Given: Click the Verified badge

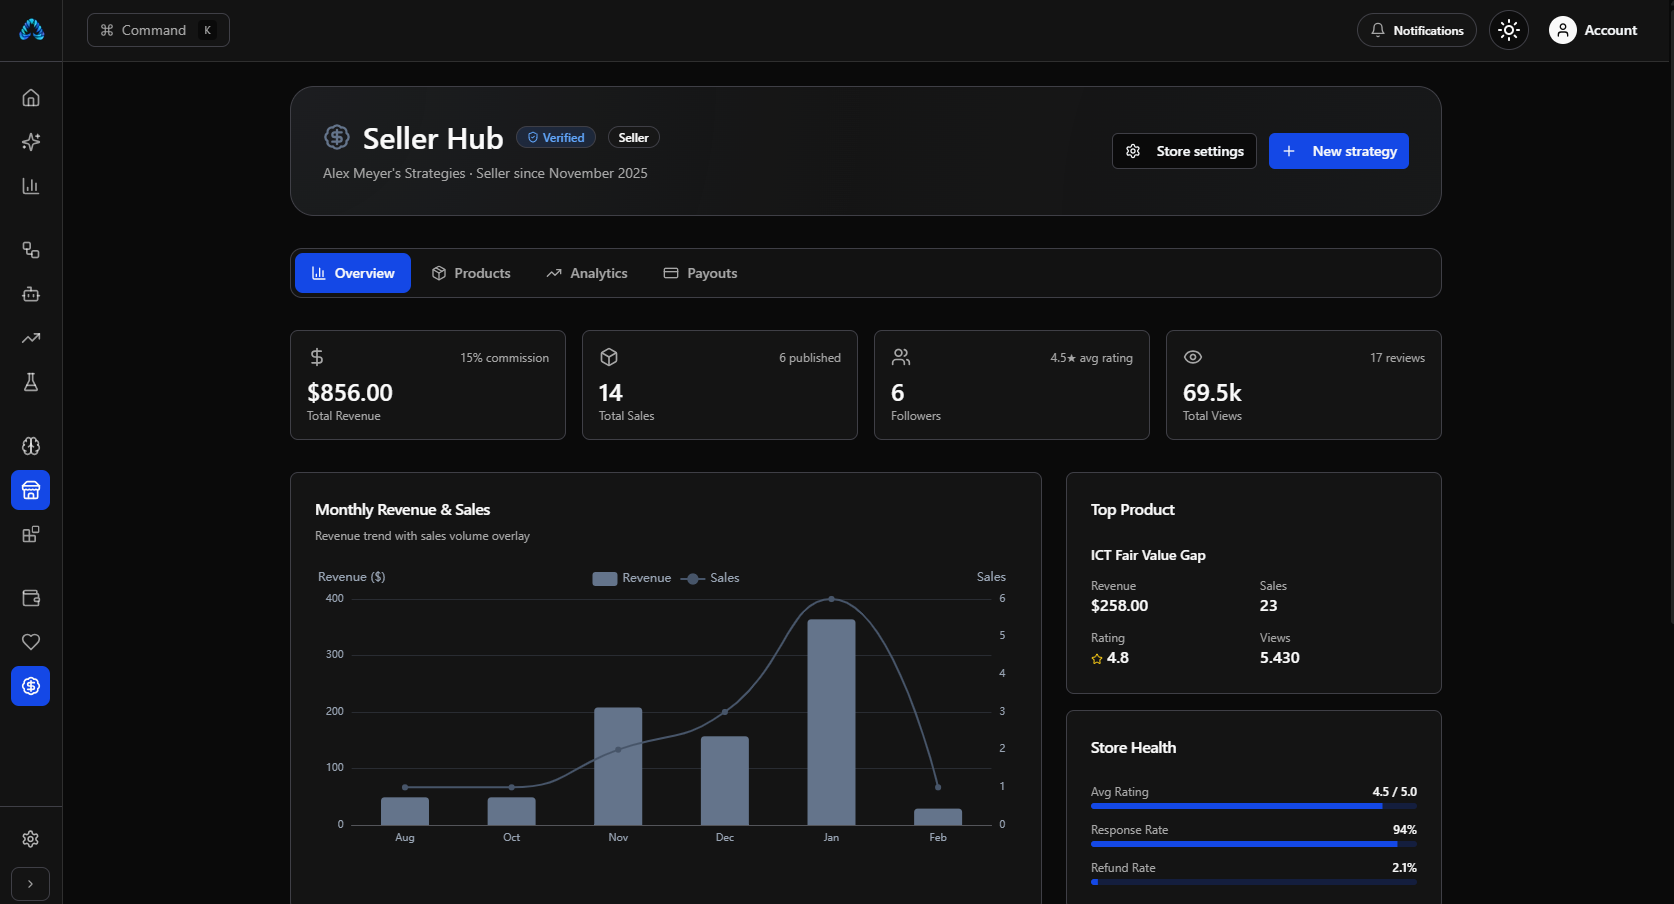Looking at the screenshot, I should (556, 138).
